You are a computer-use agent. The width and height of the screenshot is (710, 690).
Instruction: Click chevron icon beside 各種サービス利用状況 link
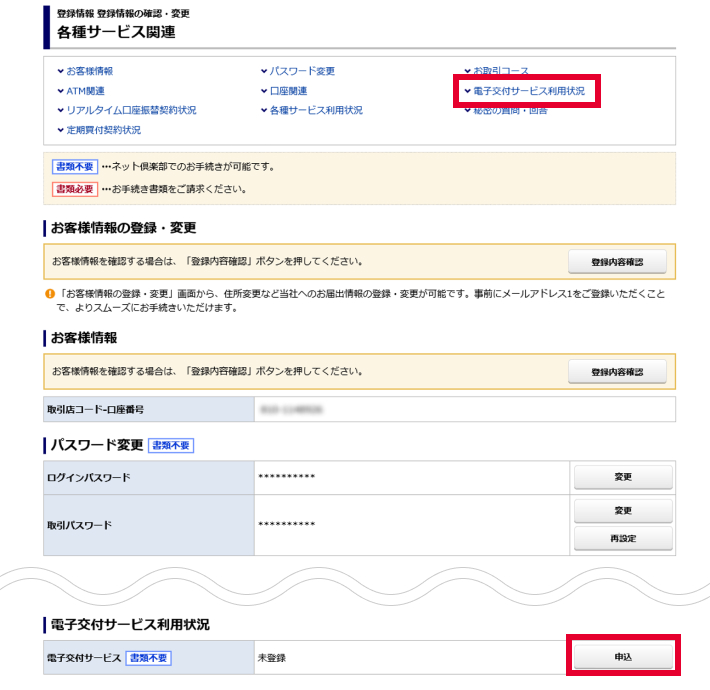(x=264, y=110)
